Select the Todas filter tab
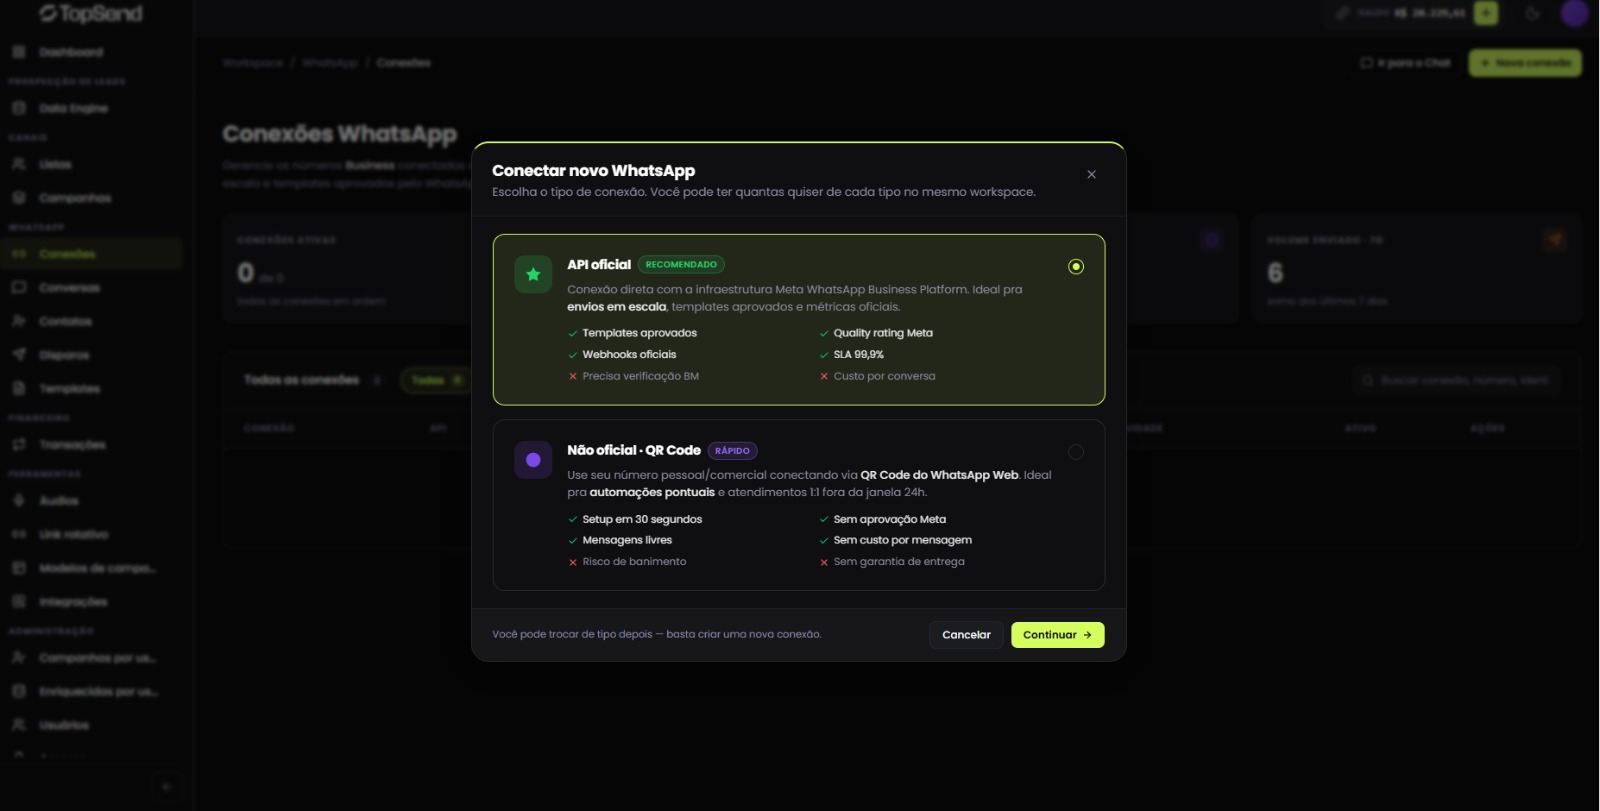The width and height of the screenshot is (1600, 811). [436, 380]
